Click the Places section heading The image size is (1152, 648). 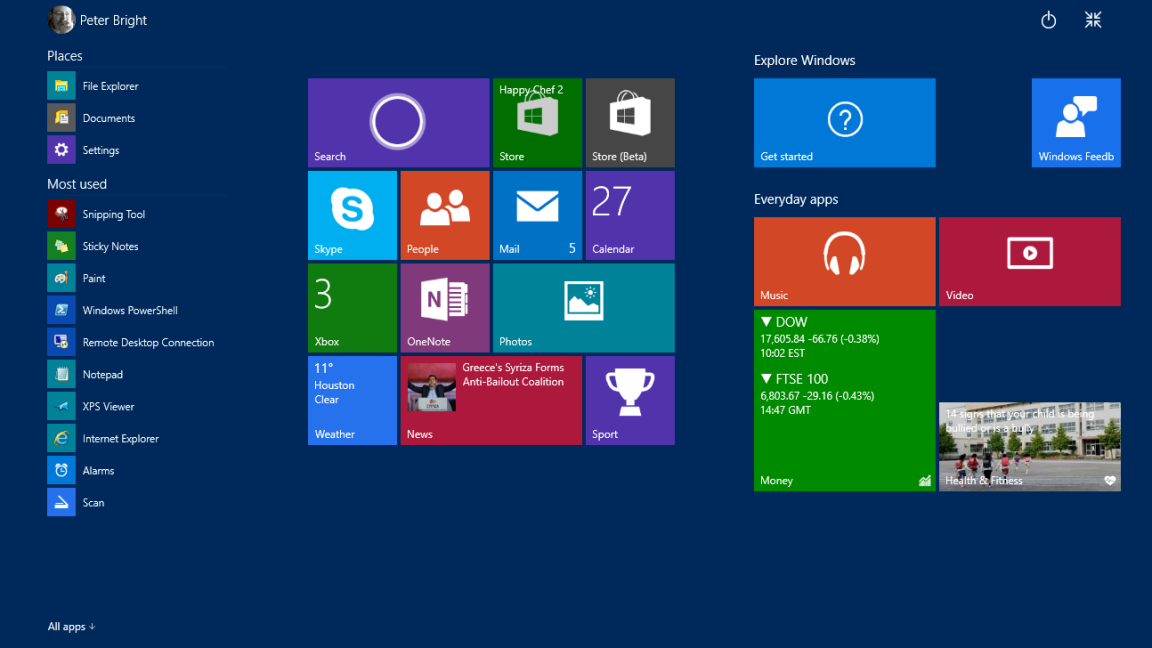pyautogui.click(x=65, y=56)
